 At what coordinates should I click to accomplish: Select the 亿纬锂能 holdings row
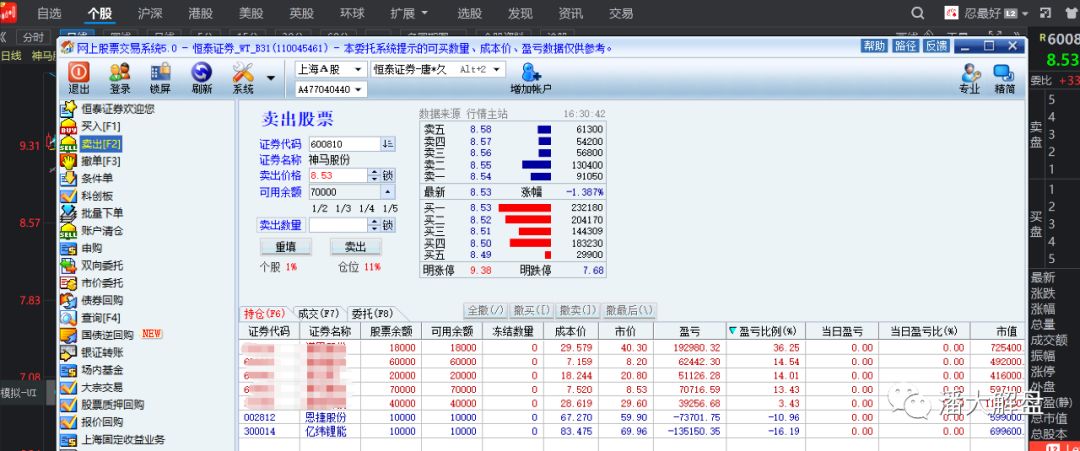point(632,431)
